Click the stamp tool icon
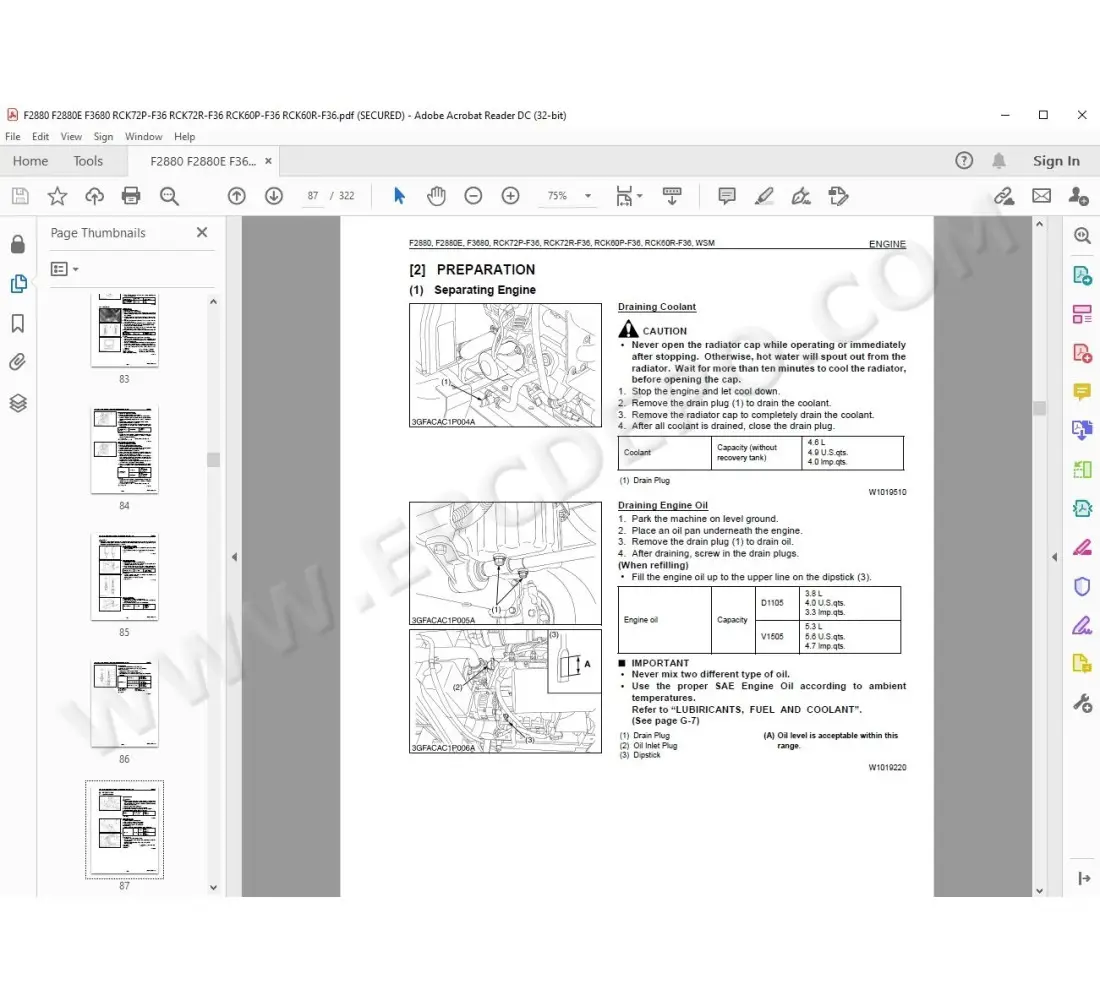Screen dimensions: 1100x1000 [x=838, y=196]
